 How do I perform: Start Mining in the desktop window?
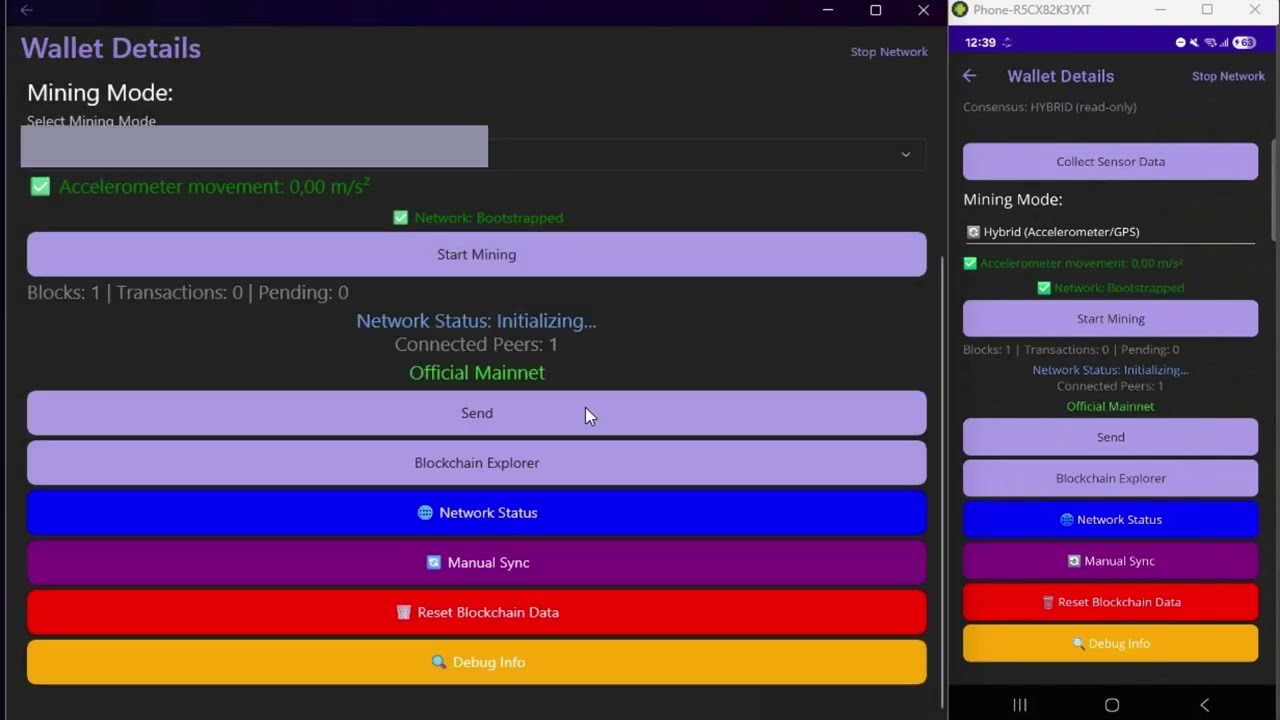[476, 254]
